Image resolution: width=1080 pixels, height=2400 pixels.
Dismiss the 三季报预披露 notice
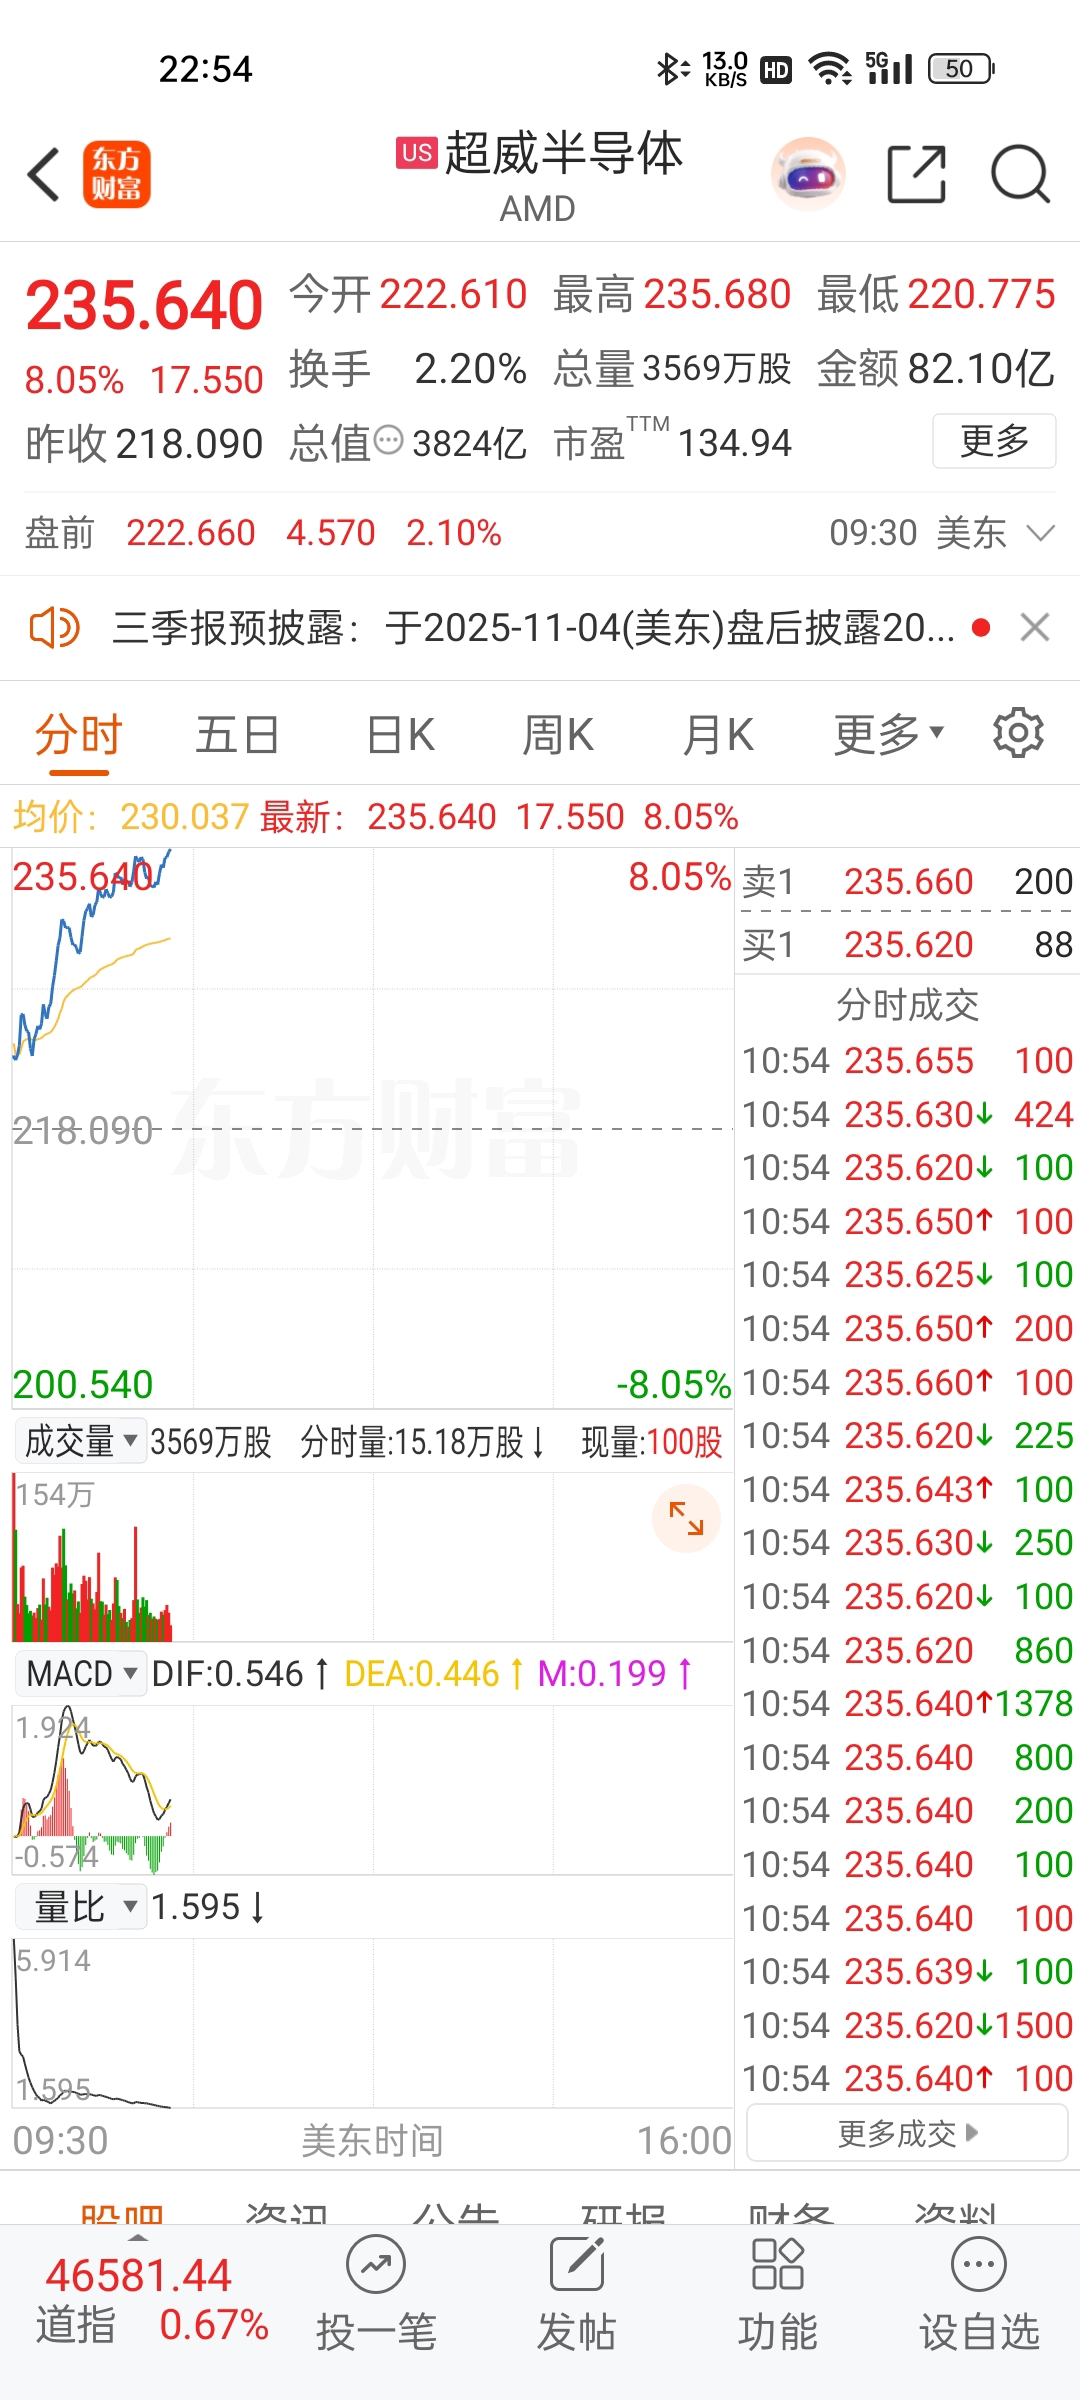pyautogui.click(x=1035, y=628)
